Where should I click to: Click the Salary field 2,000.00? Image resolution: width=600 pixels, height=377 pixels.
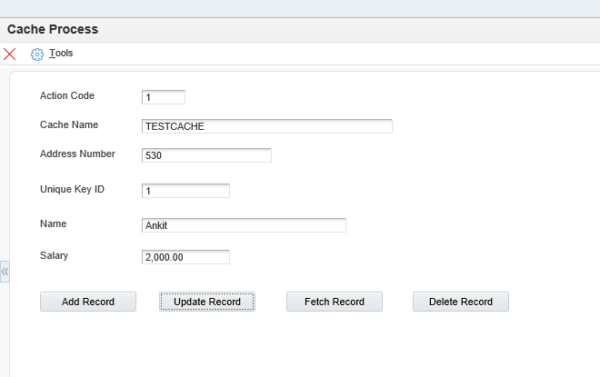pyautogui.click(x=186, y=257)
